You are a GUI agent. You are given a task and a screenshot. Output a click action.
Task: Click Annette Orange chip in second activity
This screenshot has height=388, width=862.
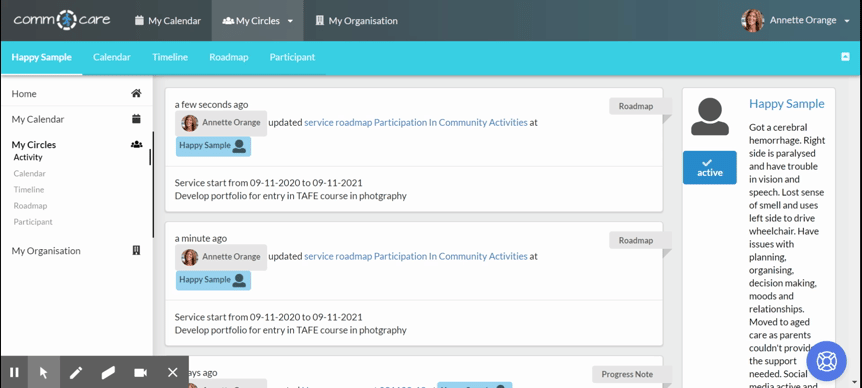(x=221, y=257)
